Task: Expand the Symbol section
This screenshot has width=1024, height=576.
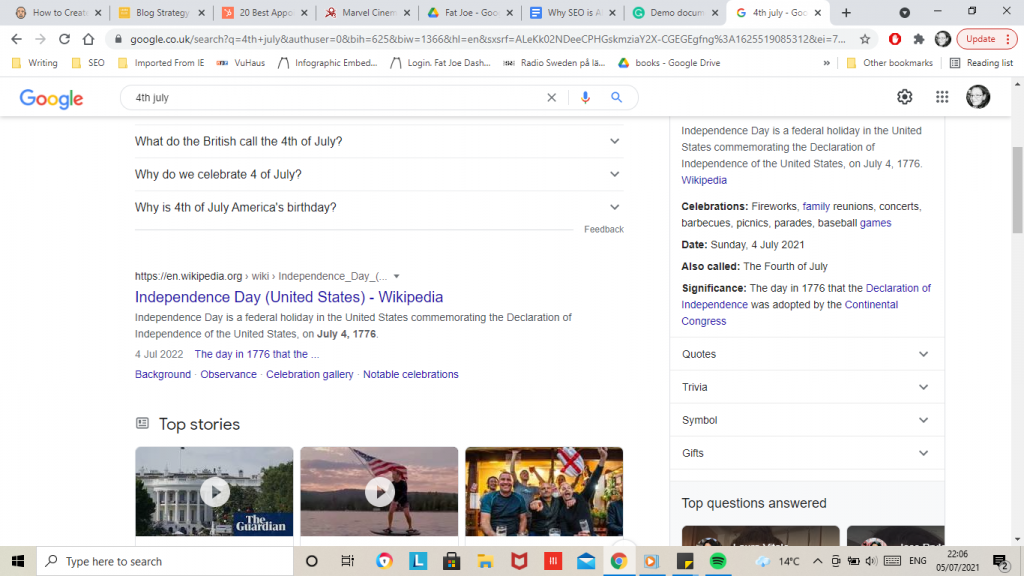Action: (807, 420)
